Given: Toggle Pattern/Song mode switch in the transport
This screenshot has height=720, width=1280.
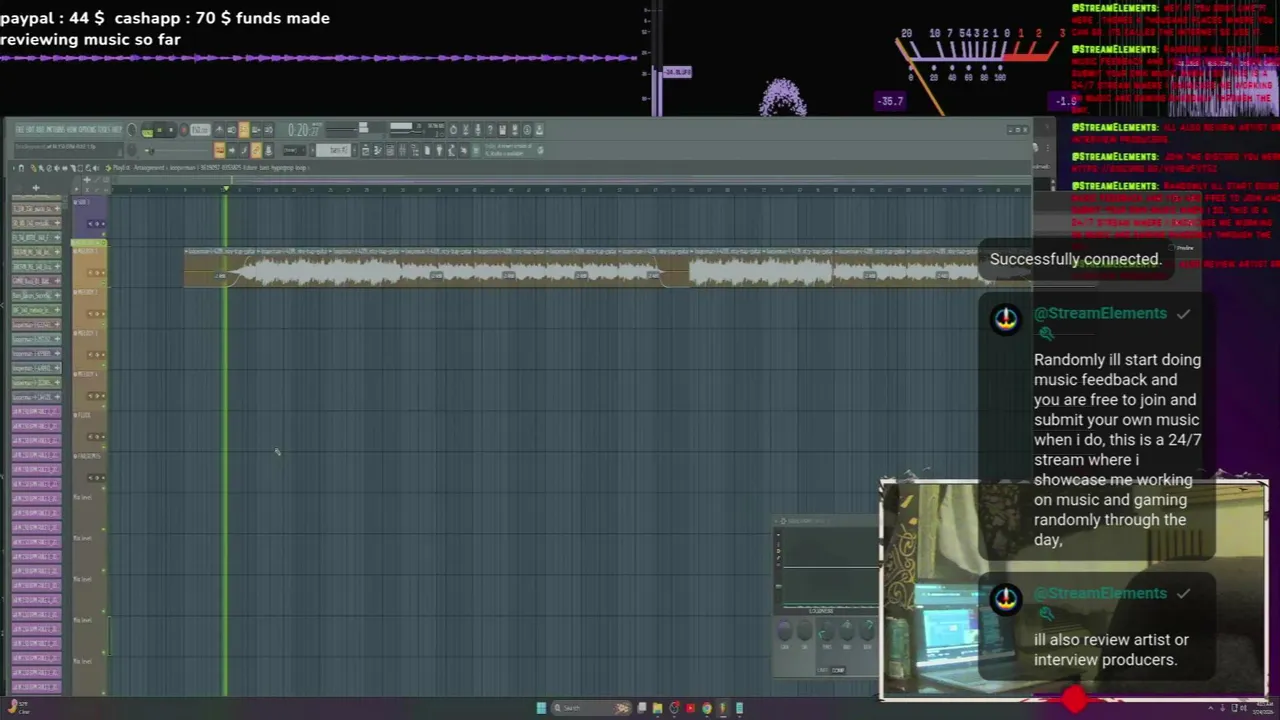Looking at the screenshot, I should [x=148, y=129].
